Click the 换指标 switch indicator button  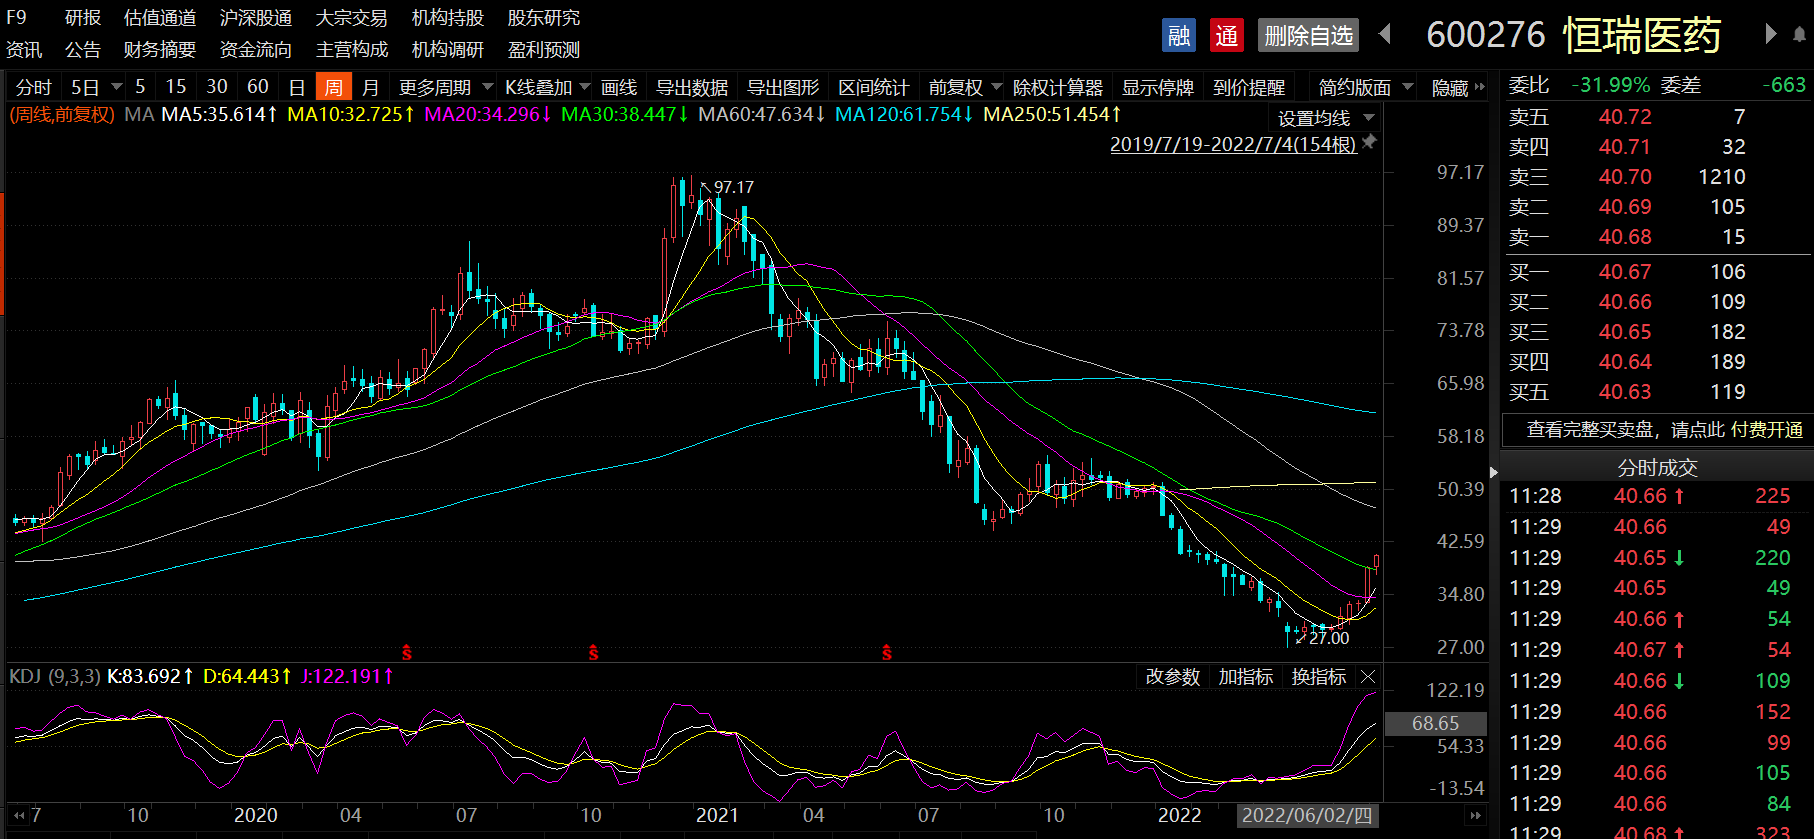tap(1318, 677)
